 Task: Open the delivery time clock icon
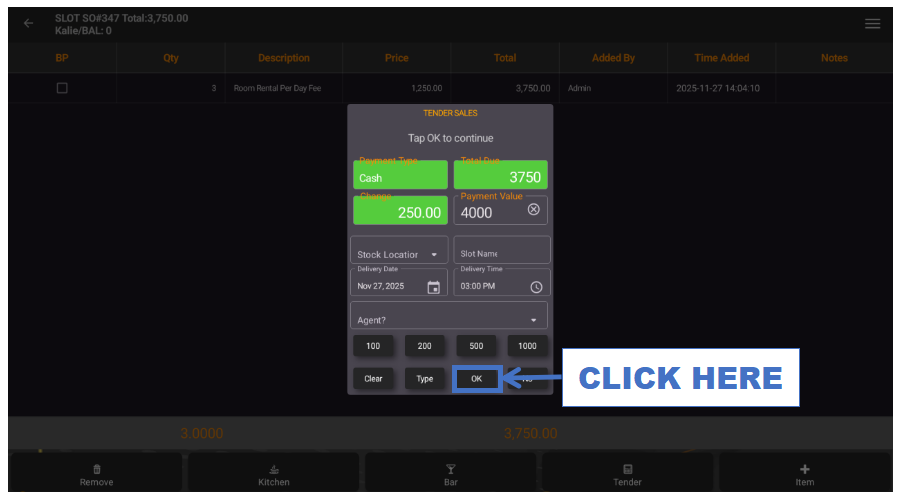pyautogui.click(x=536, y=287)
